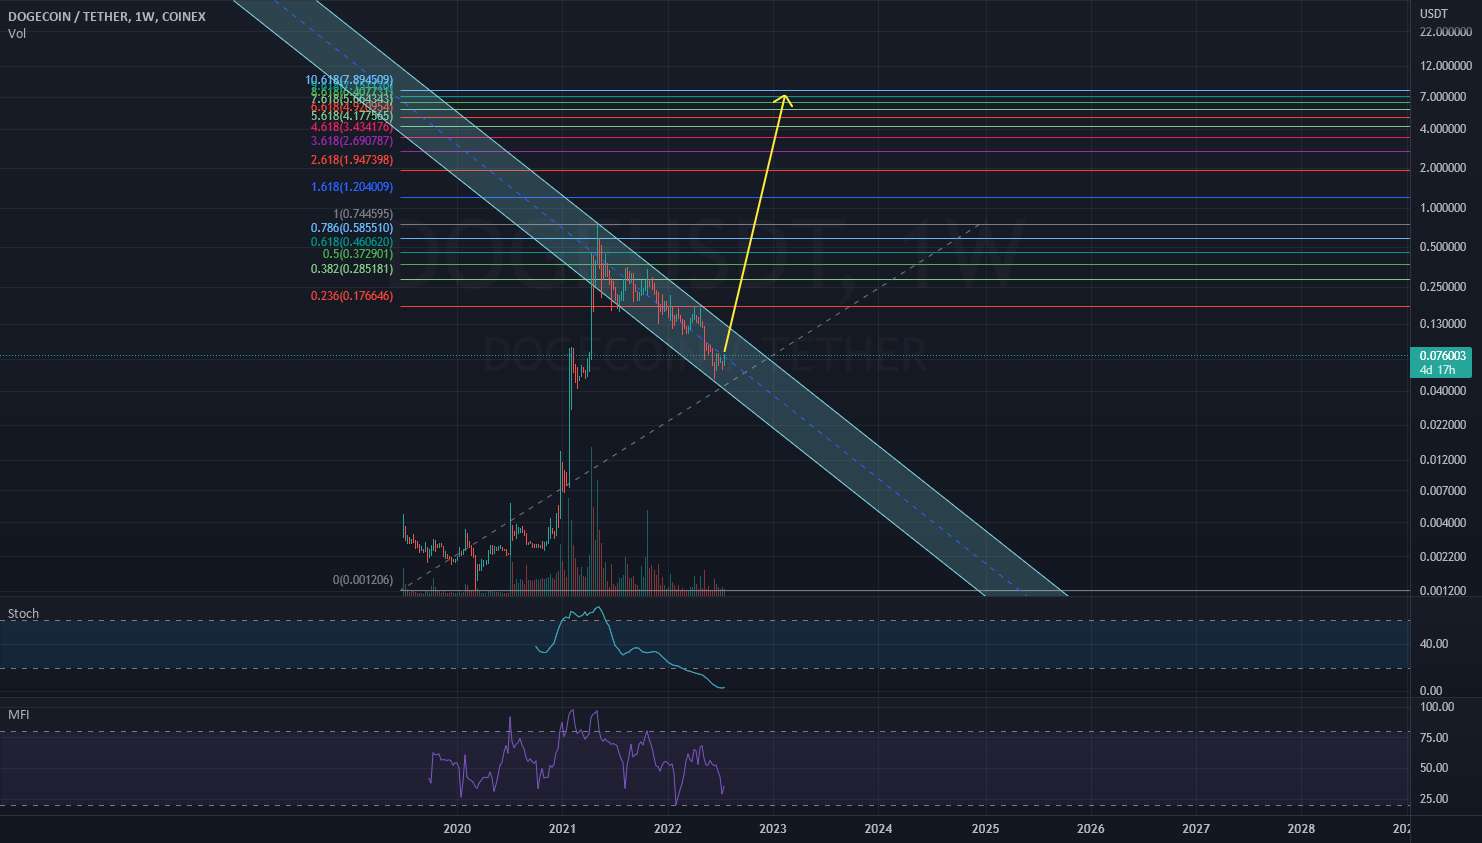Select Fibonacci label 10.618(7.894509)
Viewport: 1482px width, 843px height.
[349, 80]
